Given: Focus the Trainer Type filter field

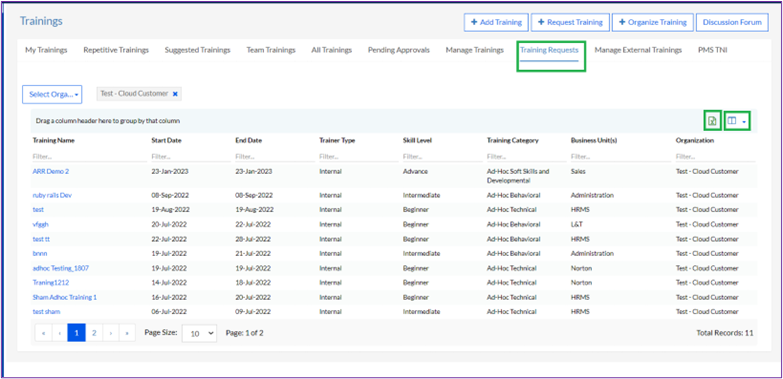Looking at the screenshot, I should click(359, 156).
